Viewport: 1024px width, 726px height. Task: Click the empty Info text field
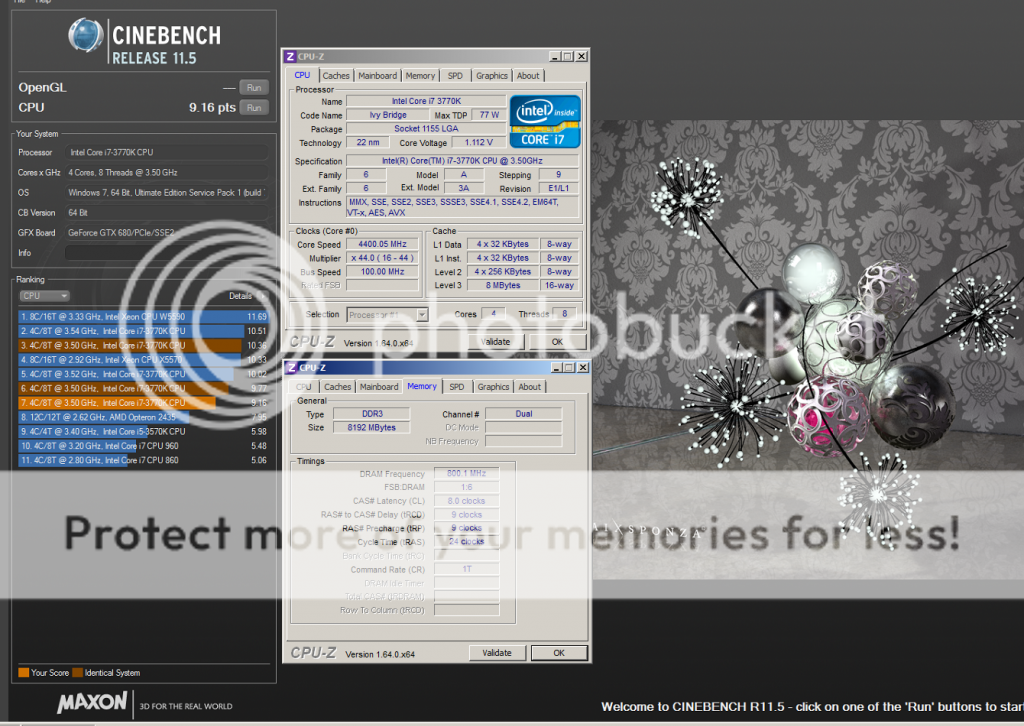(x=166, y=253)
